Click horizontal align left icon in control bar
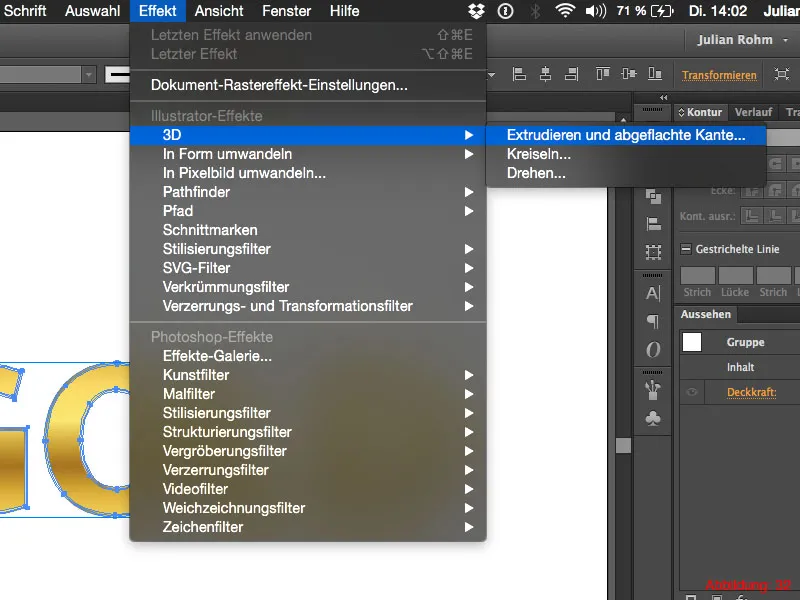Screen dimensions: 800x600 tap(519, 74)
